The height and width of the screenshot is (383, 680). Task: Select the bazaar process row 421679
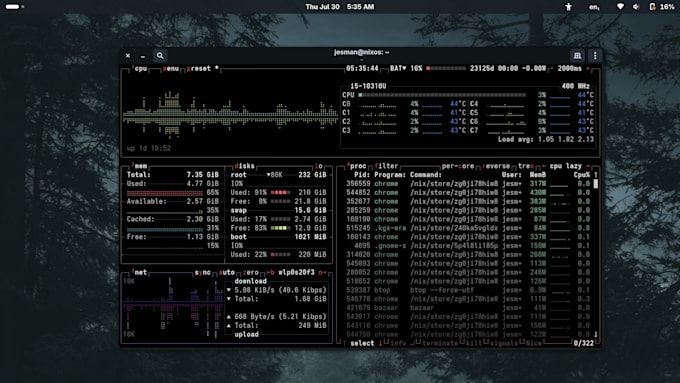(x=468, y=308)
